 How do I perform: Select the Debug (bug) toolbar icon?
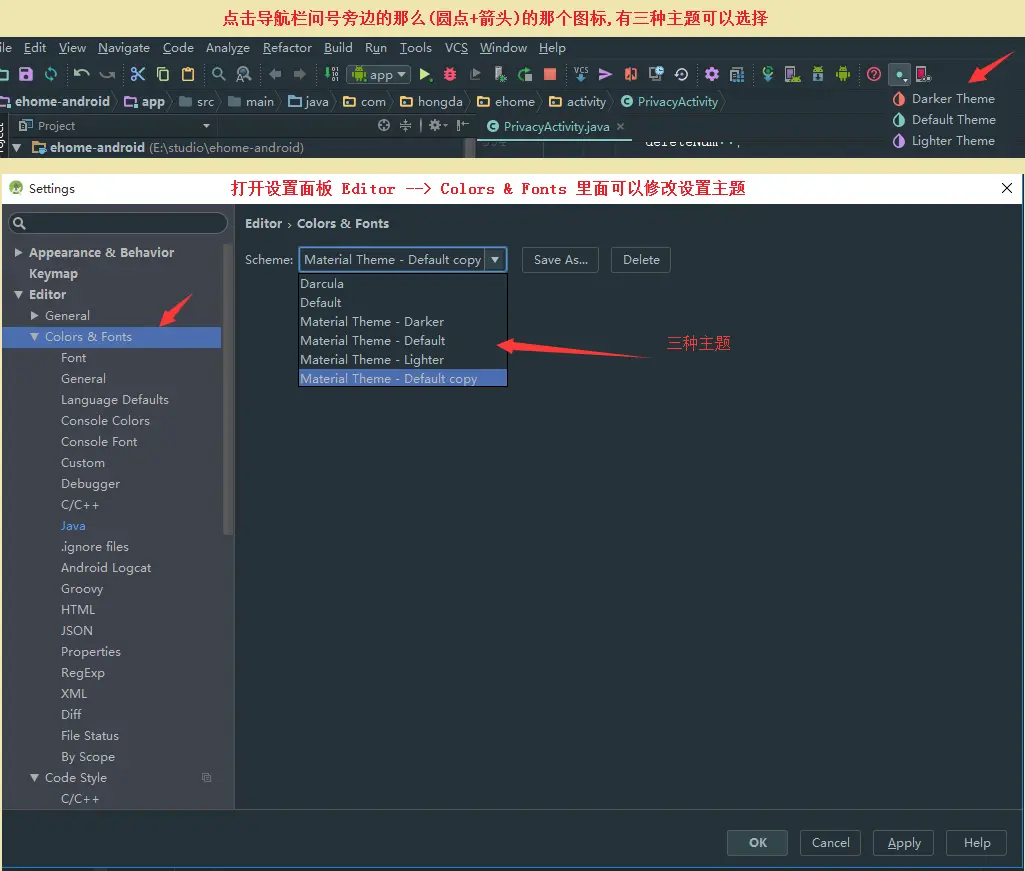(x=449, y=74)
